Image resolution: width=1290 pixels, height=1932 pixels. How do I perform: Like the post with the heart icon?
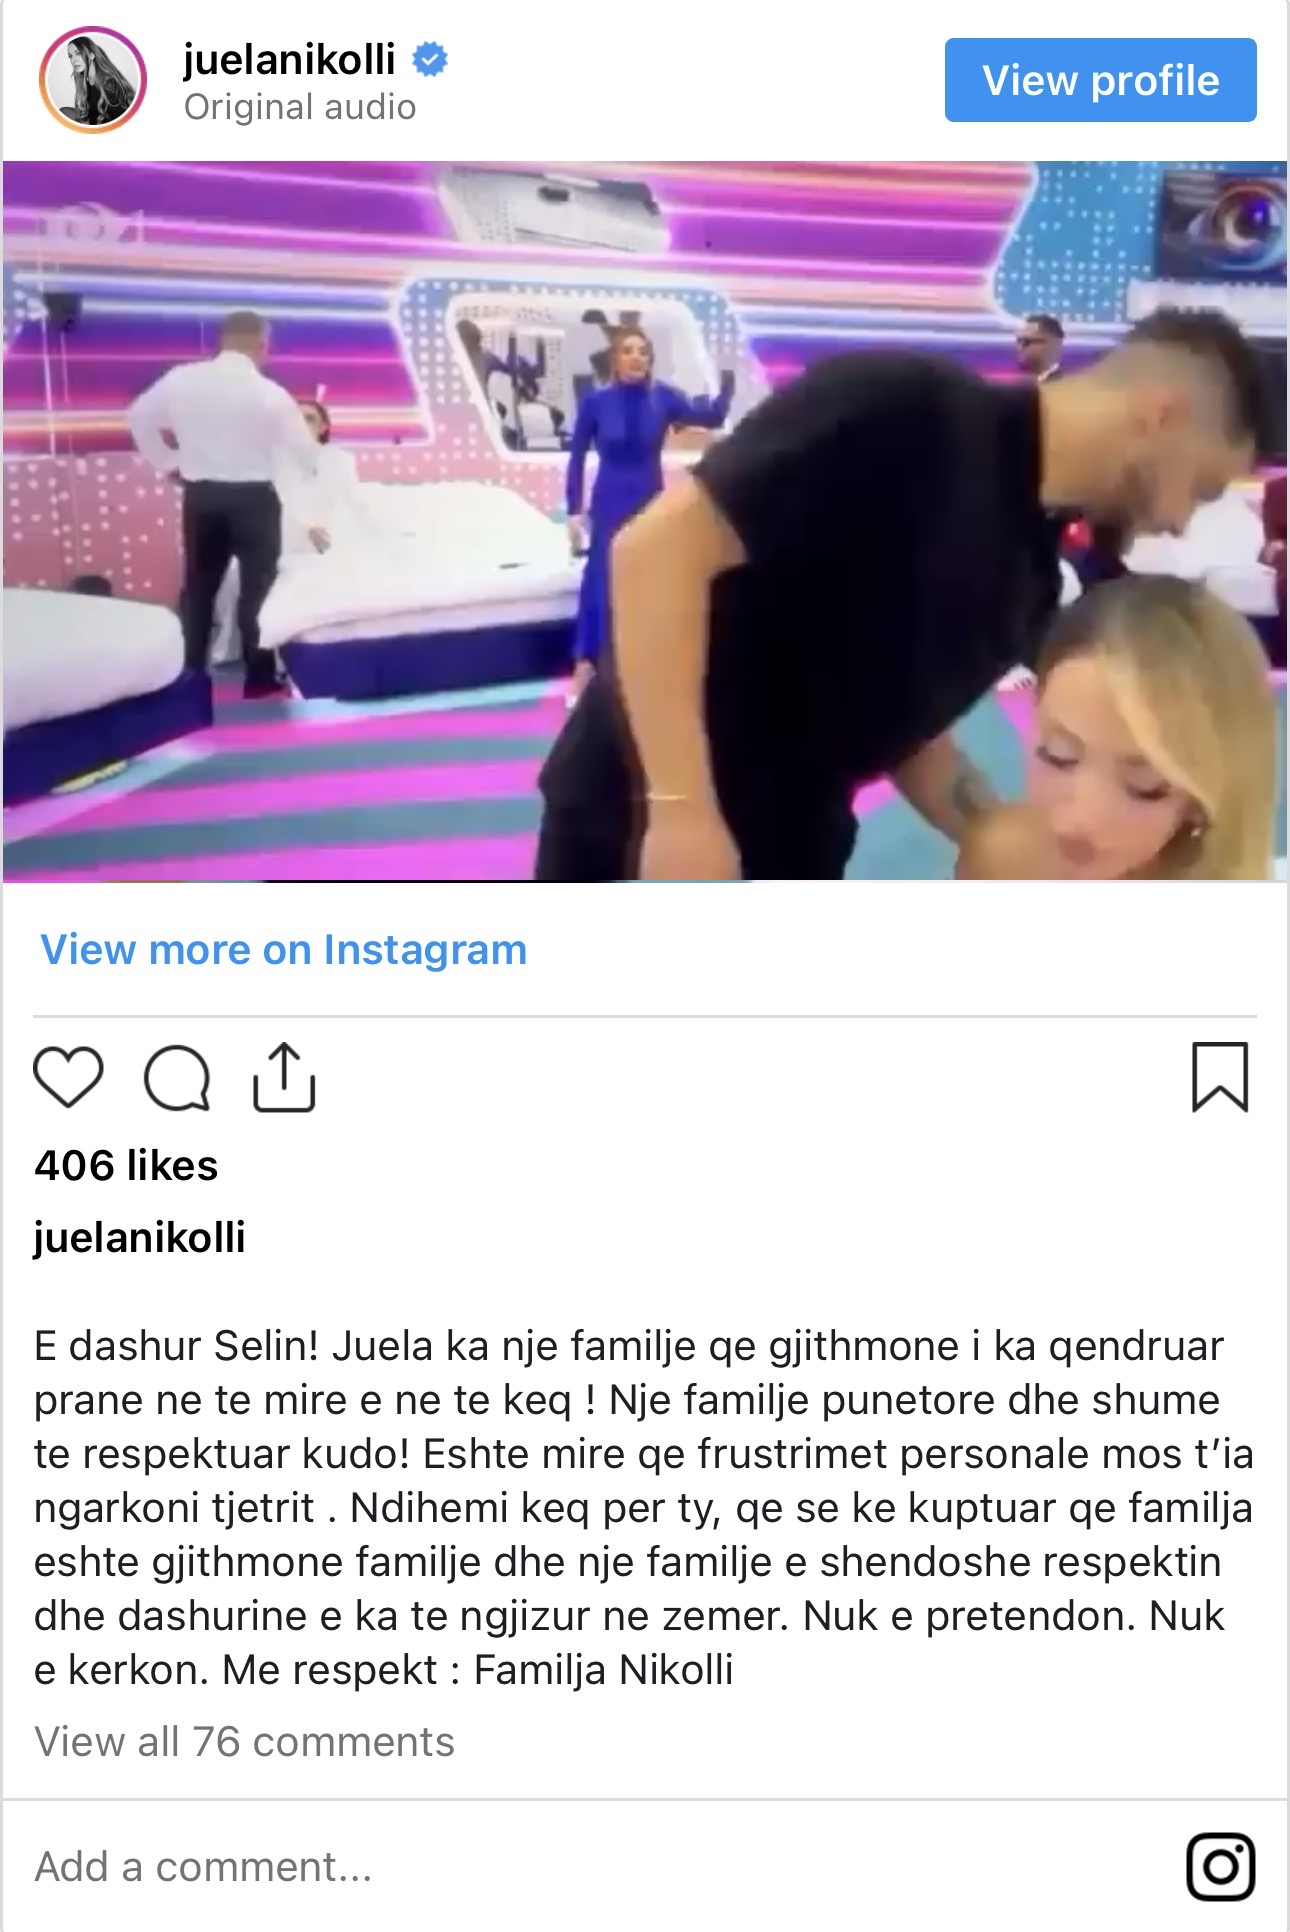(68, 1077)
